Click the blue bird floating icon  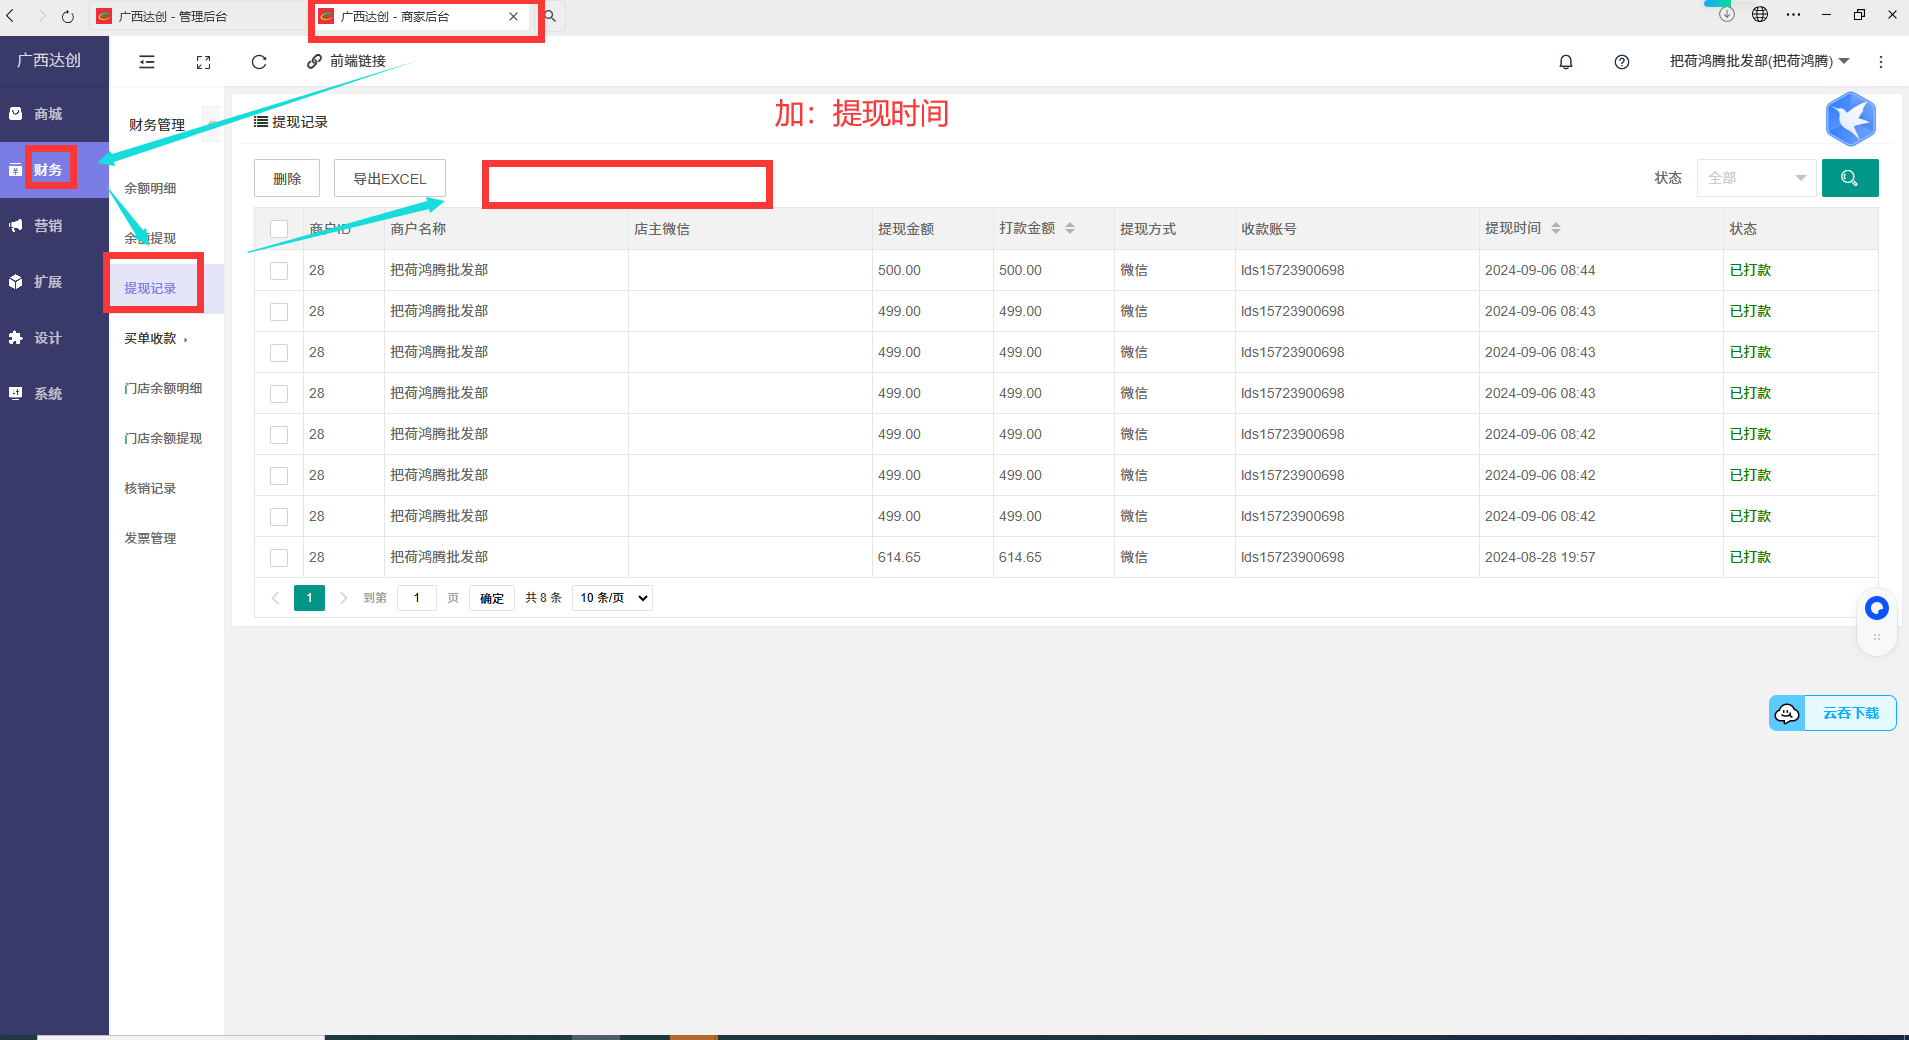pyautogui.click(x=1850, y=119)
